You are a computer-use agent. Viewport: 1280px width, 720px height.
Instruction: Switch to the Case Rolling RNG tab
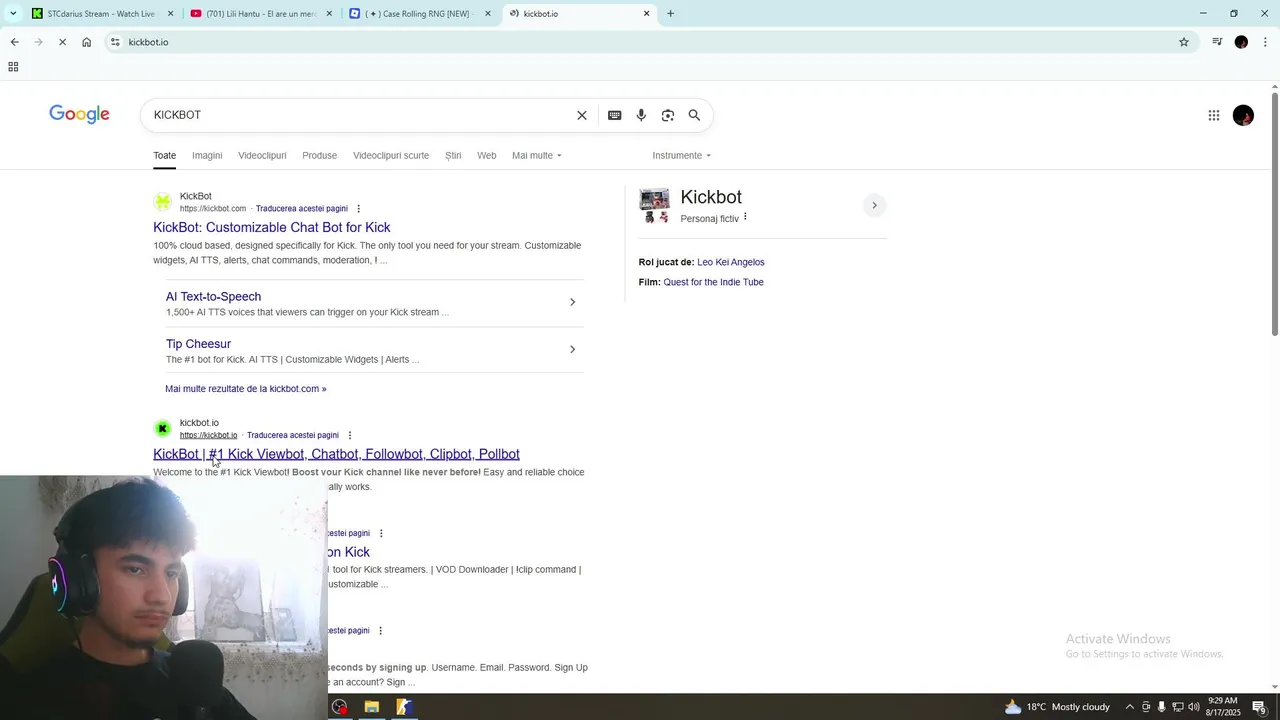[x=420, y=14]
